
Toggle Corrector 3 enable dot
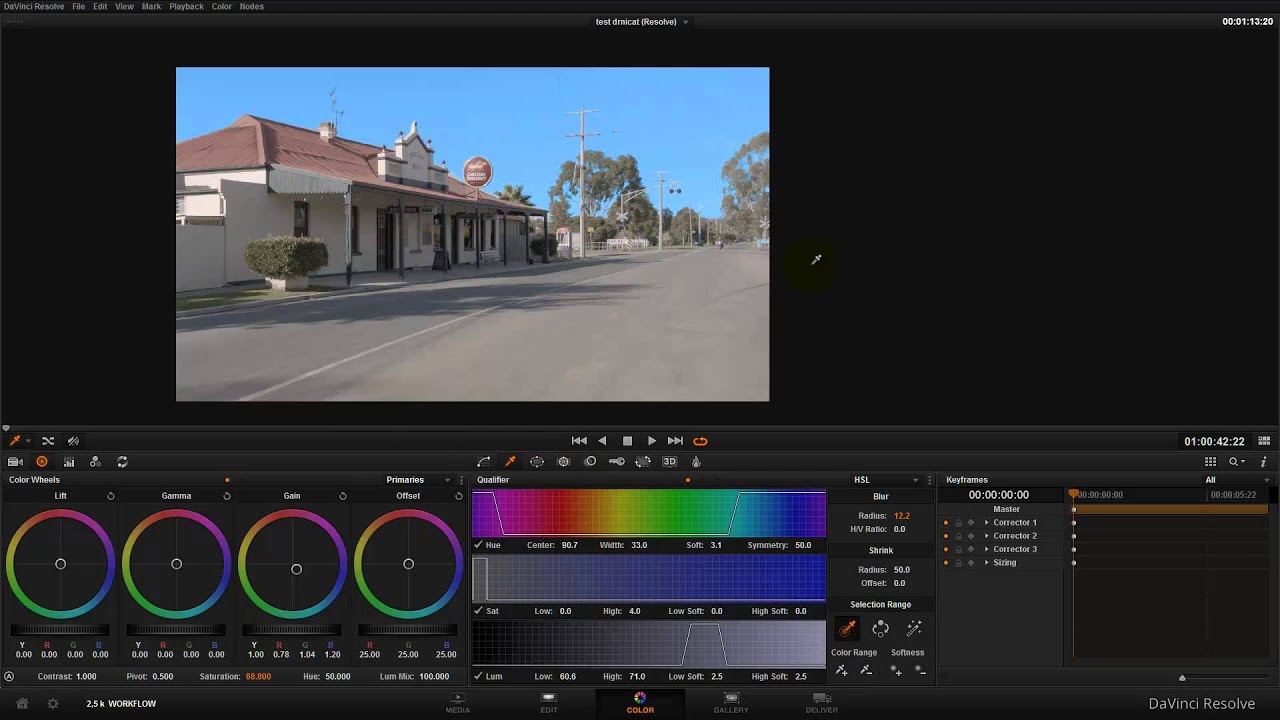pyautogui.click(x=946, y=549)
